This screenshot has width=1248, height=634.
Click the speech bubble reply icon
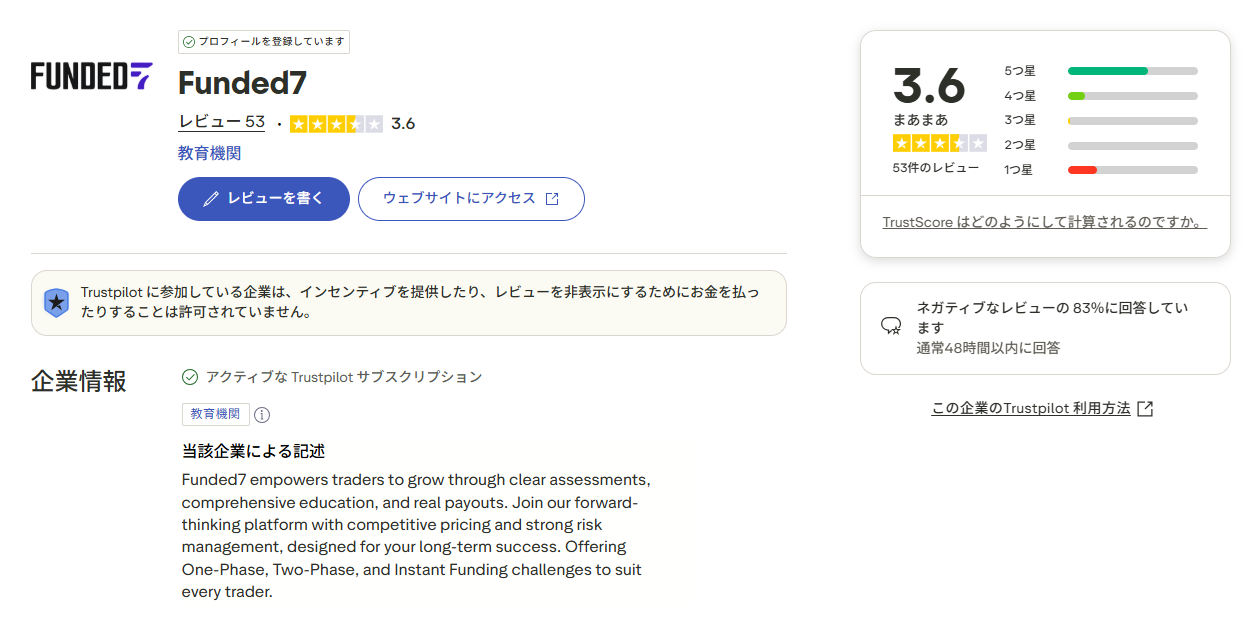(890, 326)
